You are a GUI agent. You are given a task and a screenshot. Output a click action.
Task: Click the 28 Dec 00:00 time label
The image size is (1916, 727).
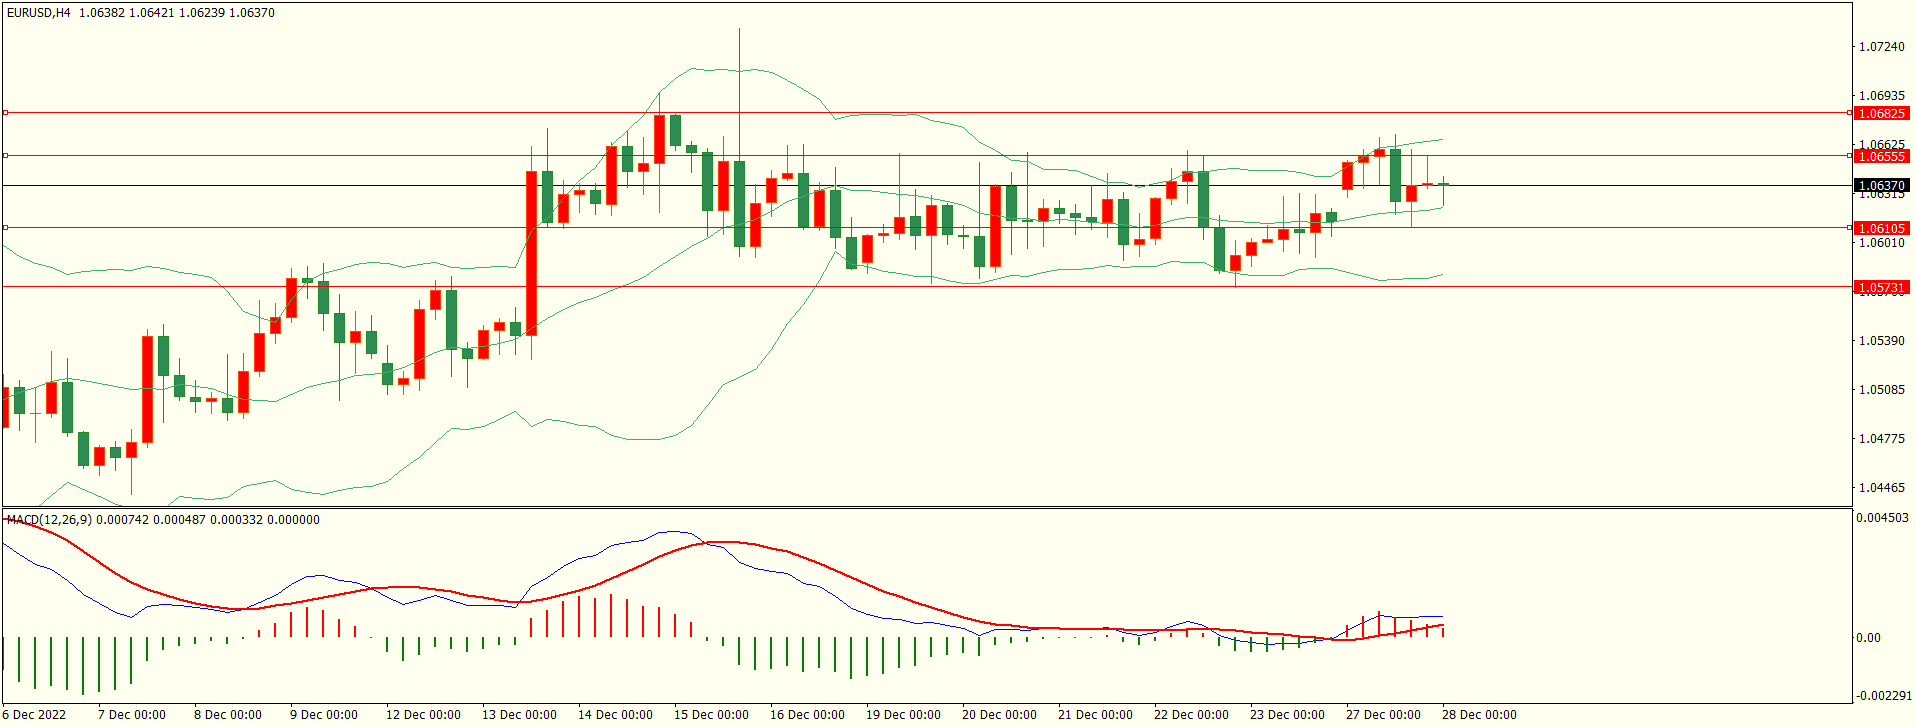click(1480, 715)
